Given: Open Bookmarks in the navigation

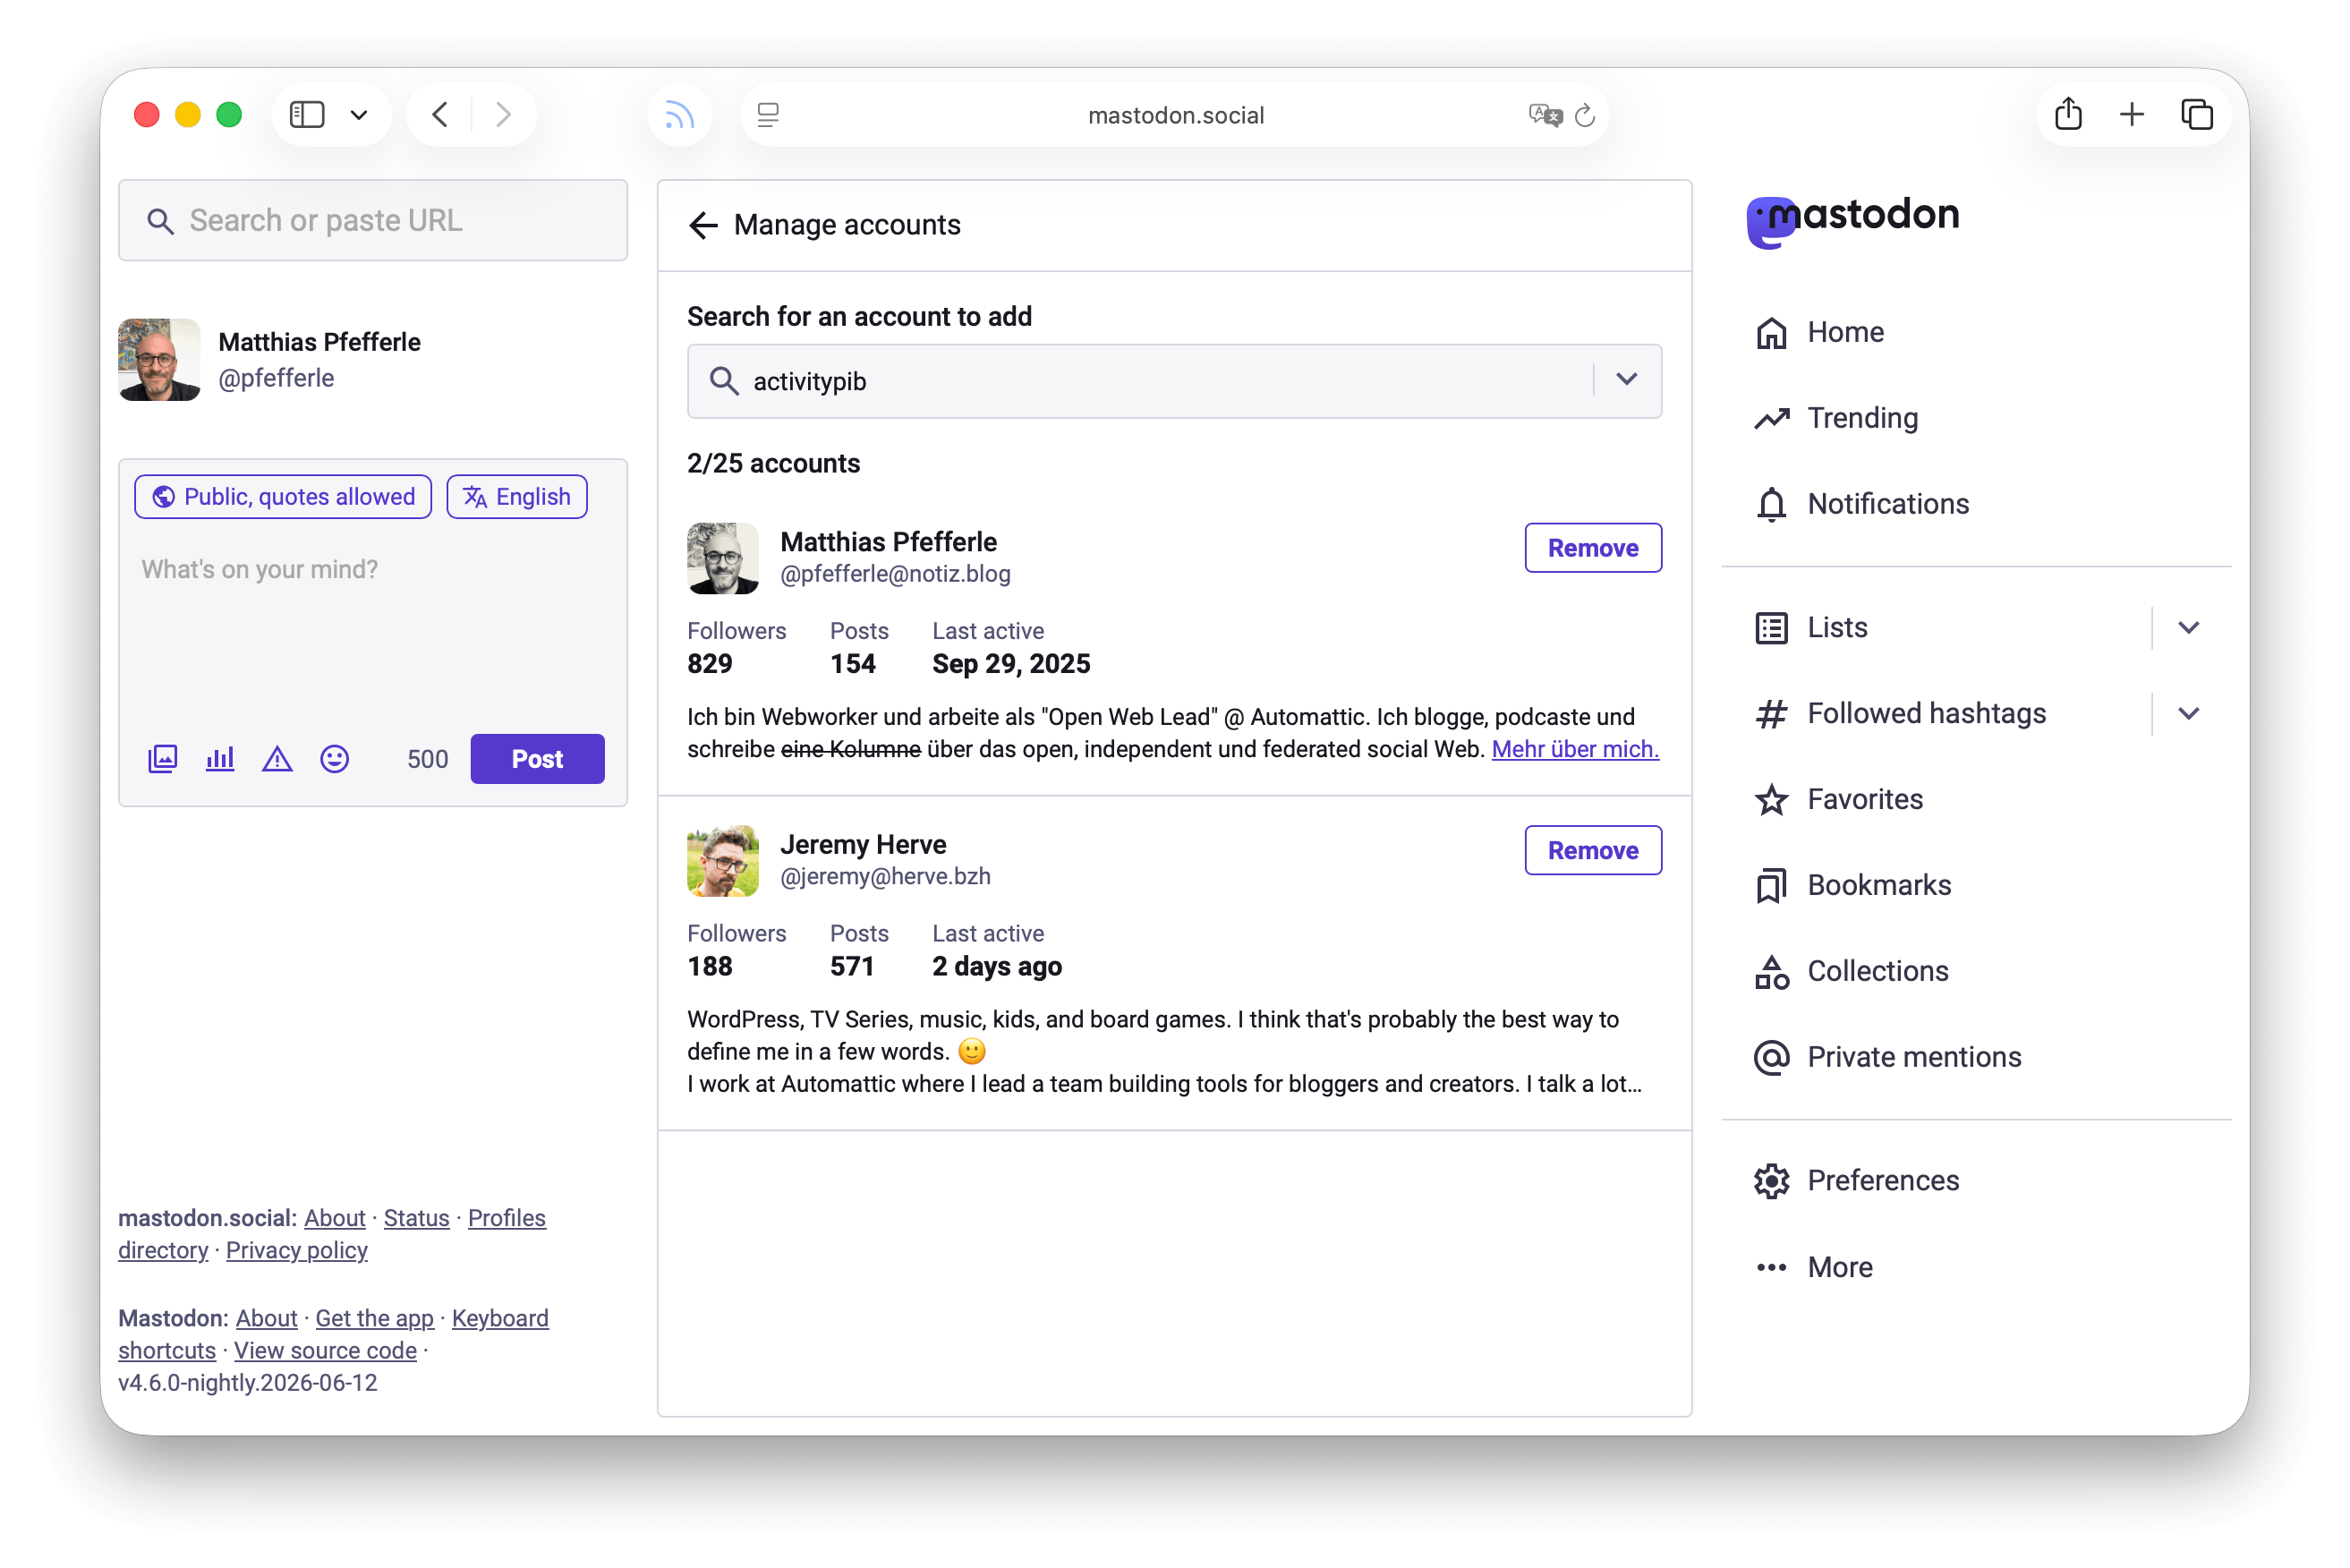Looking at the screenshot, I should click(x=1853, y=885).
